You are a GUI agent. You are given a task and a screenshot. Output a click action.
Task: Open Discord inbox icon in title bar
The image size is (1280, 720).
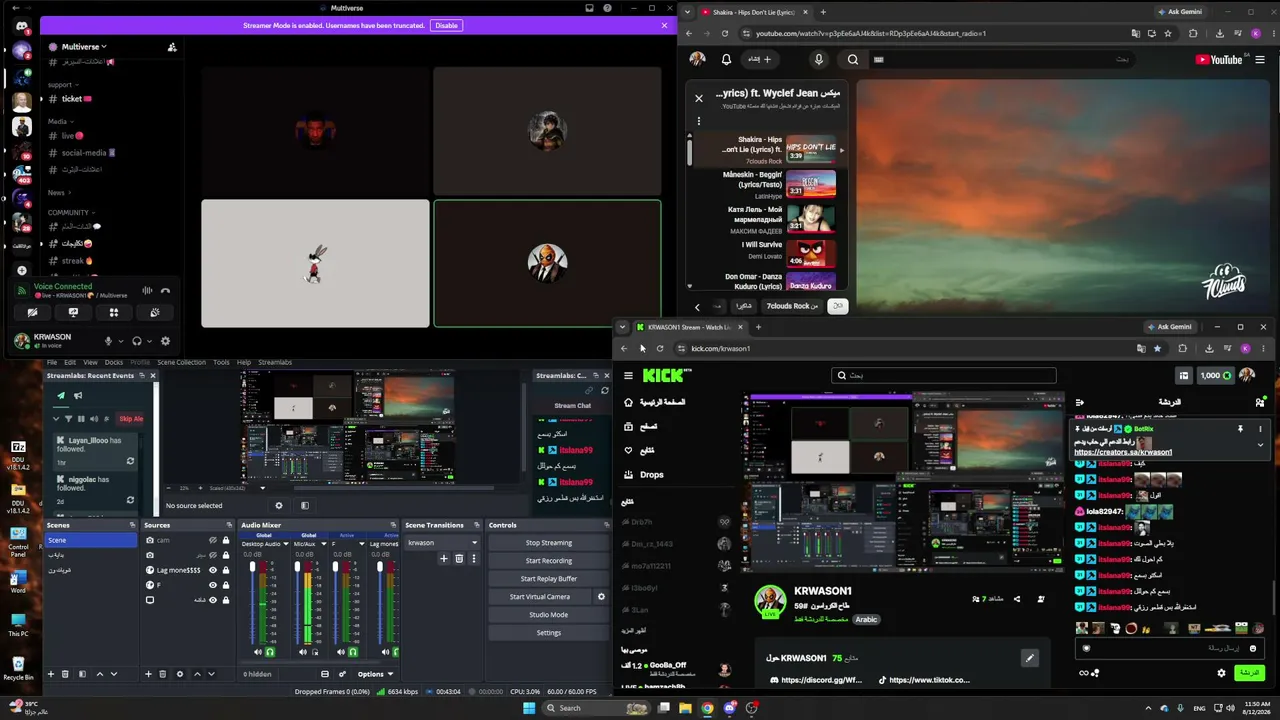(x=590, y=8)
